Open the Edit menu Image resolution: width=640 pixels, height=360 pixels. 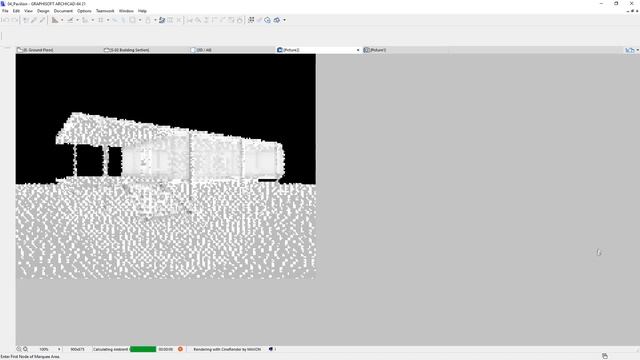point(16,11)
